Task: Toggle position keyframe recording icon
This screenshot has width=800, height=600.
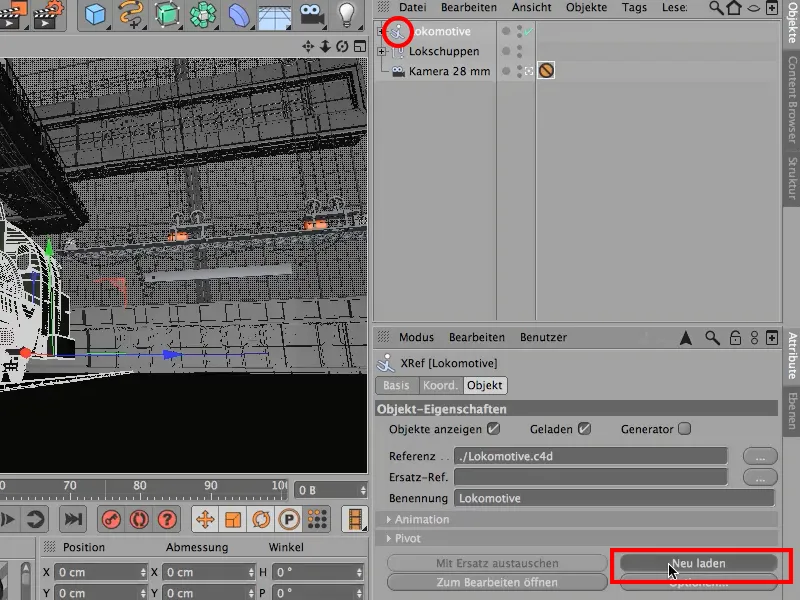Action: point(205,519)
